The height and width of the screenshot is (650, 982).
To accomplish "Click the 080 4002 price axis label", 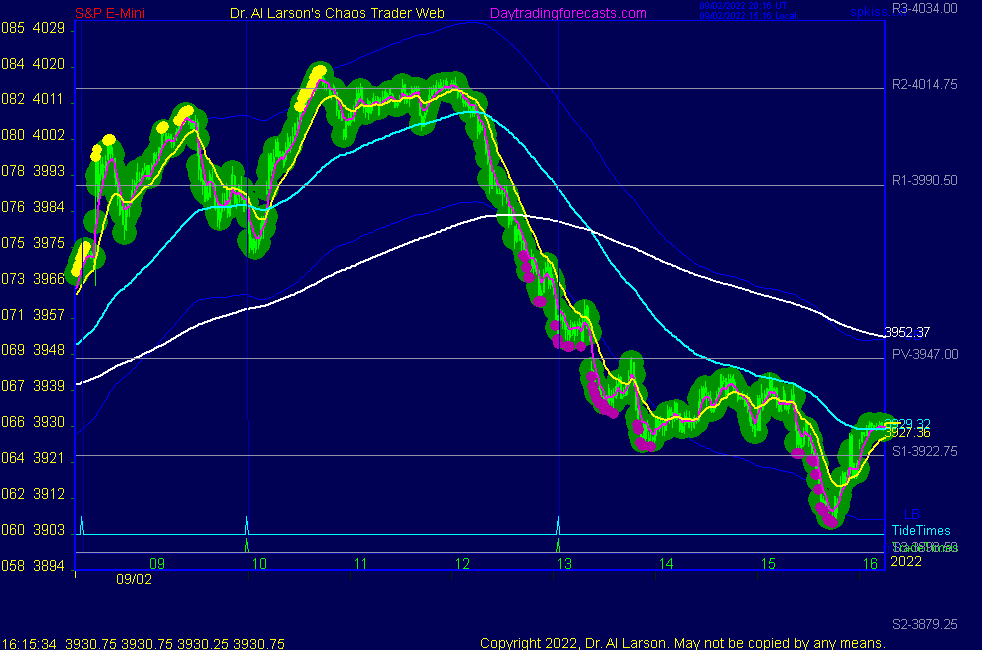I will 33,135.
